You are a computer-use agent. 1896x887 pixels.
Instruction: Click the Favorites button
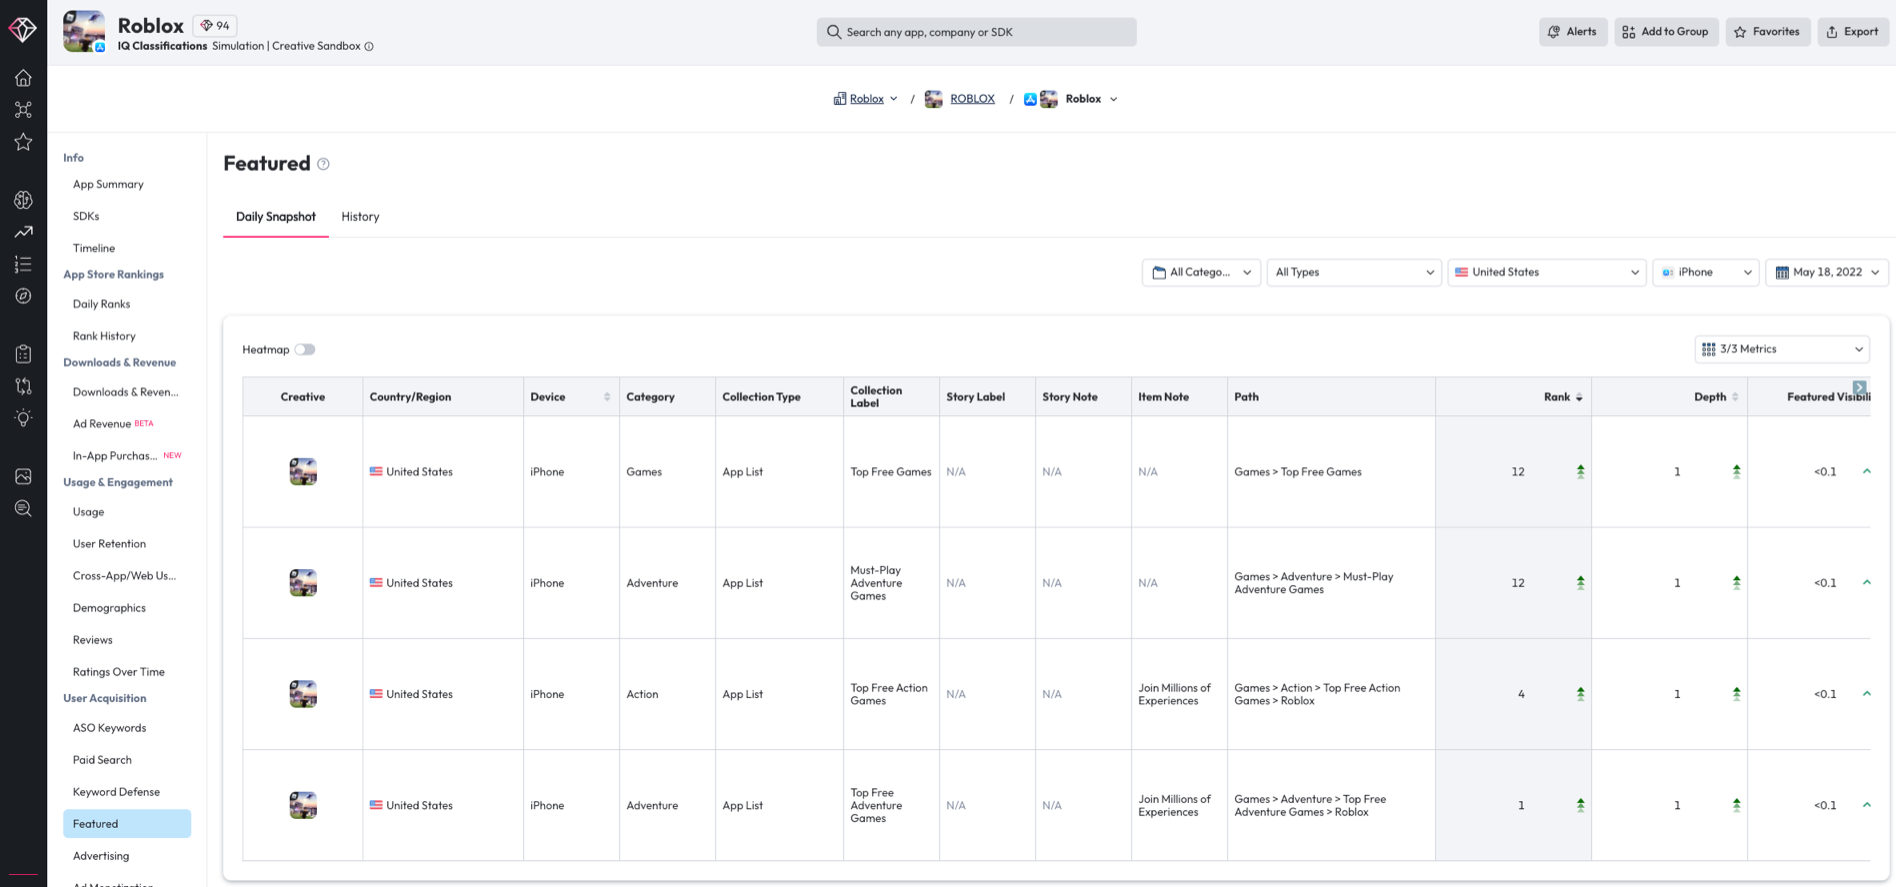(1767, 32)
